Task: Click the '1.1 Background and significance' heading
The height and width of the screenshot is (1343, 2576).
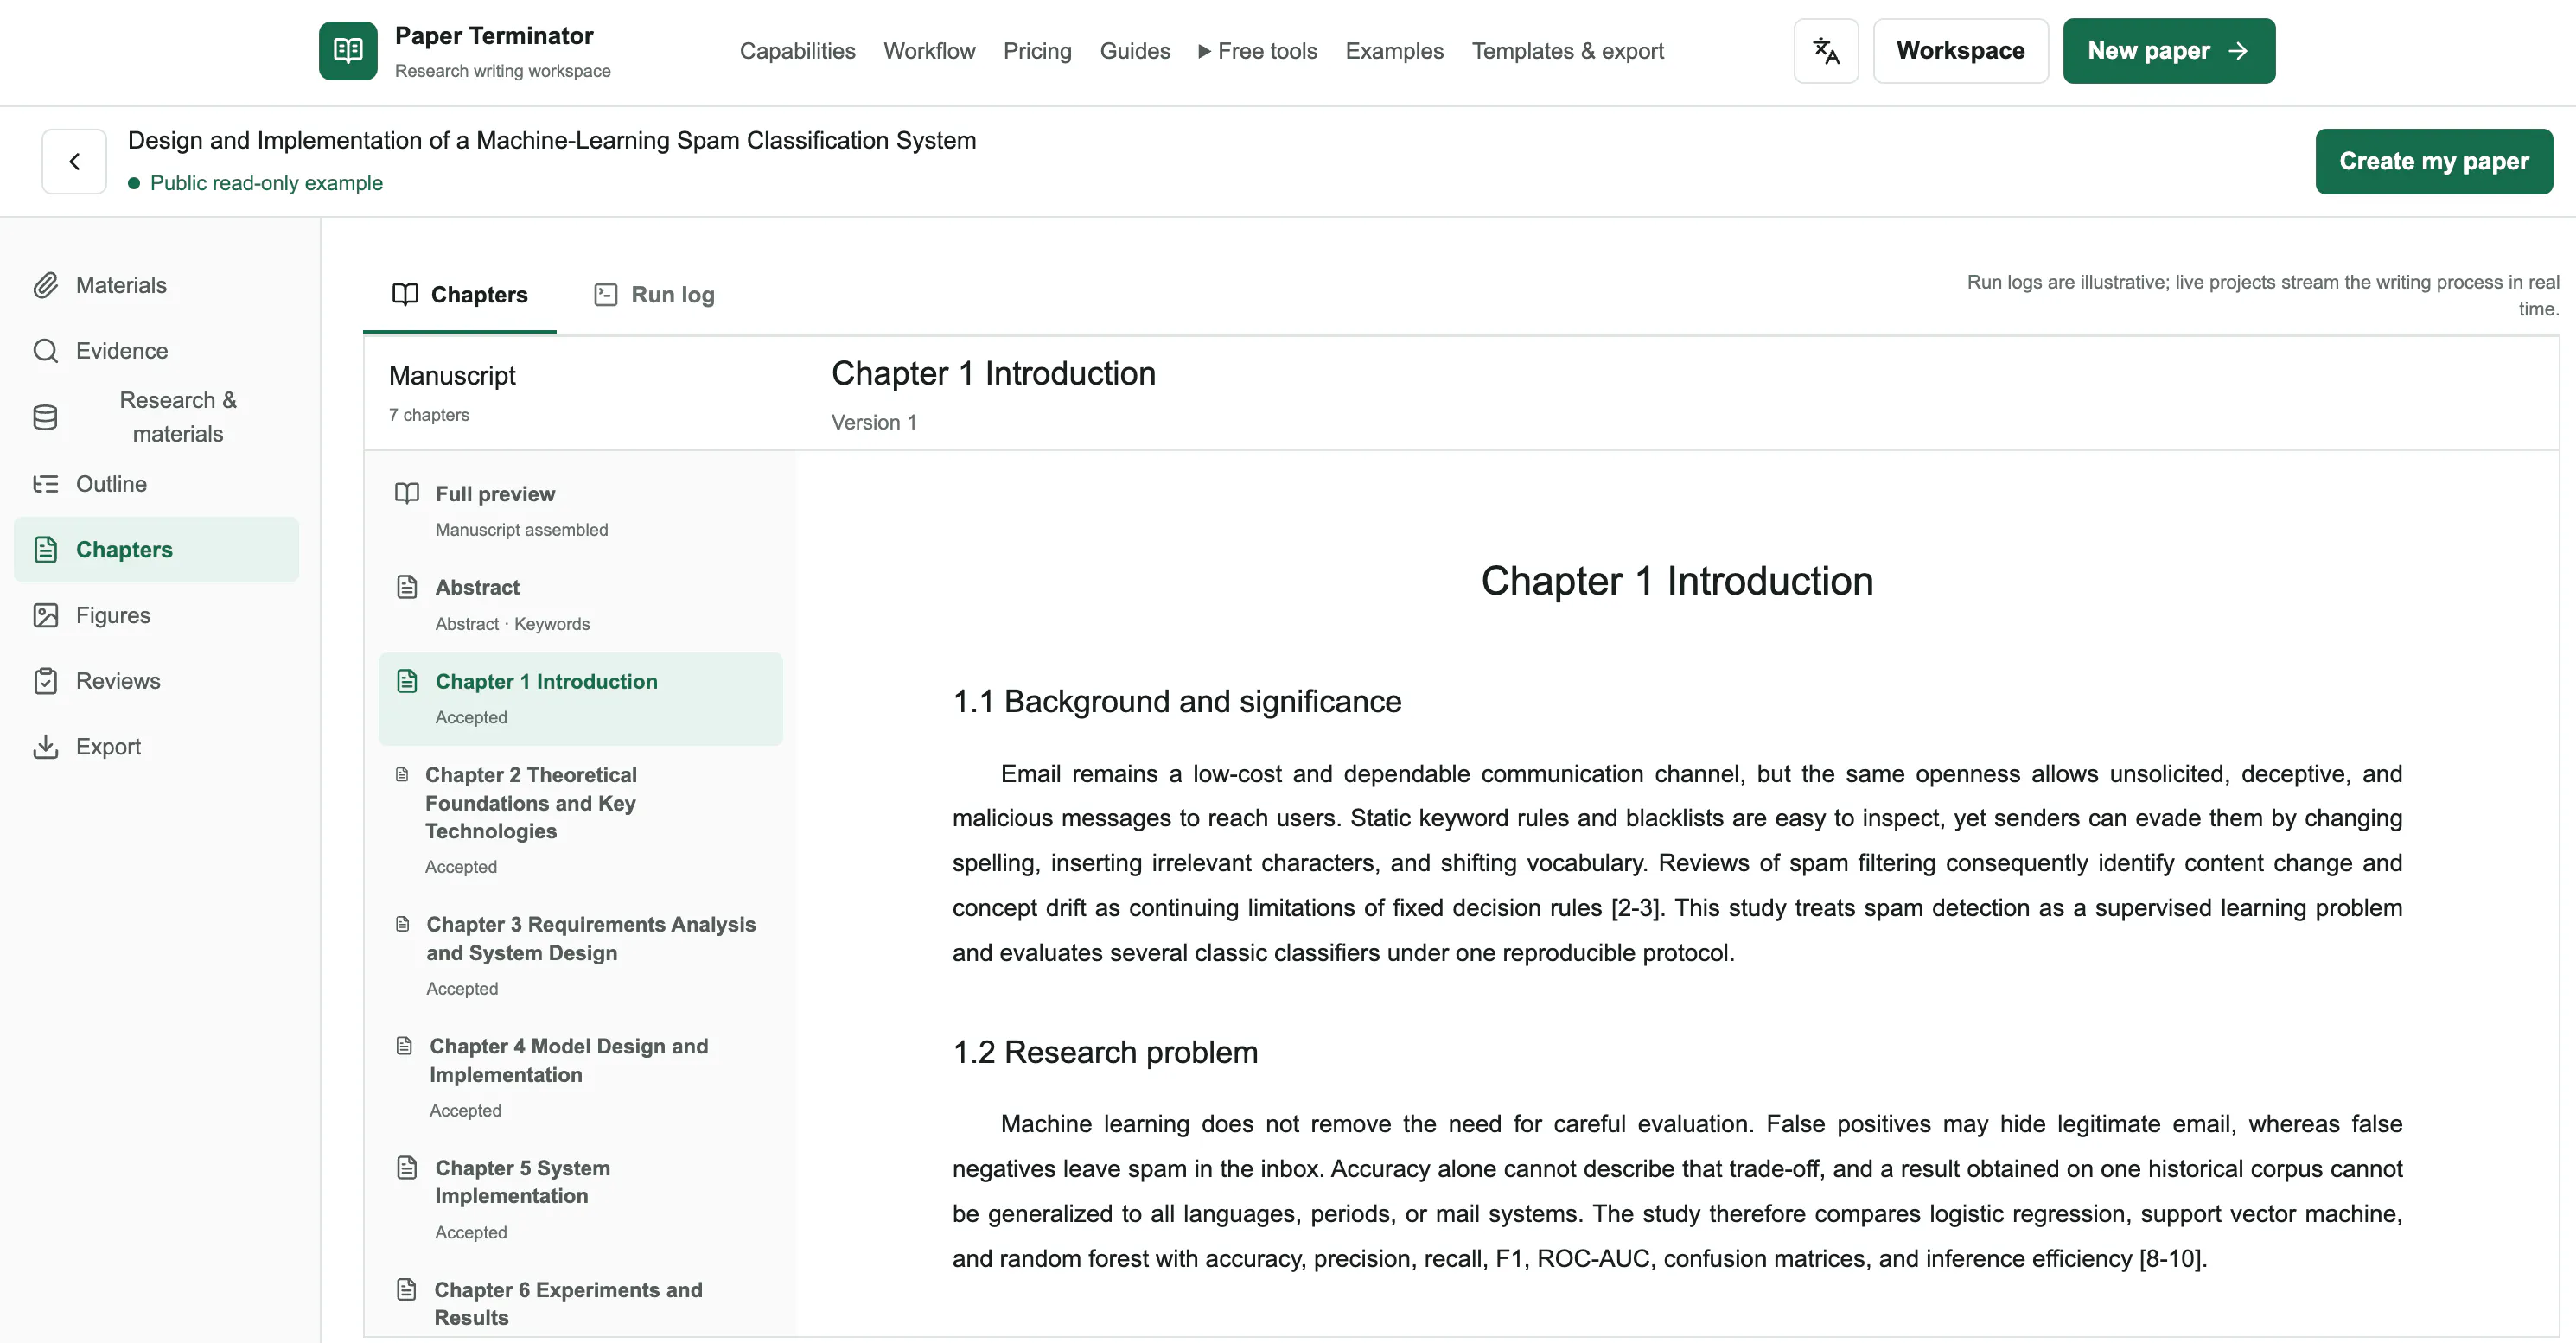Action: [x=1177, y=701]
